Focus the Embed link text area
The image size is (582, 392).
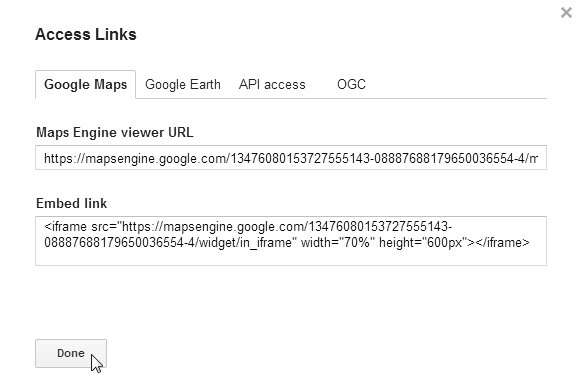[x=291, y=241]
